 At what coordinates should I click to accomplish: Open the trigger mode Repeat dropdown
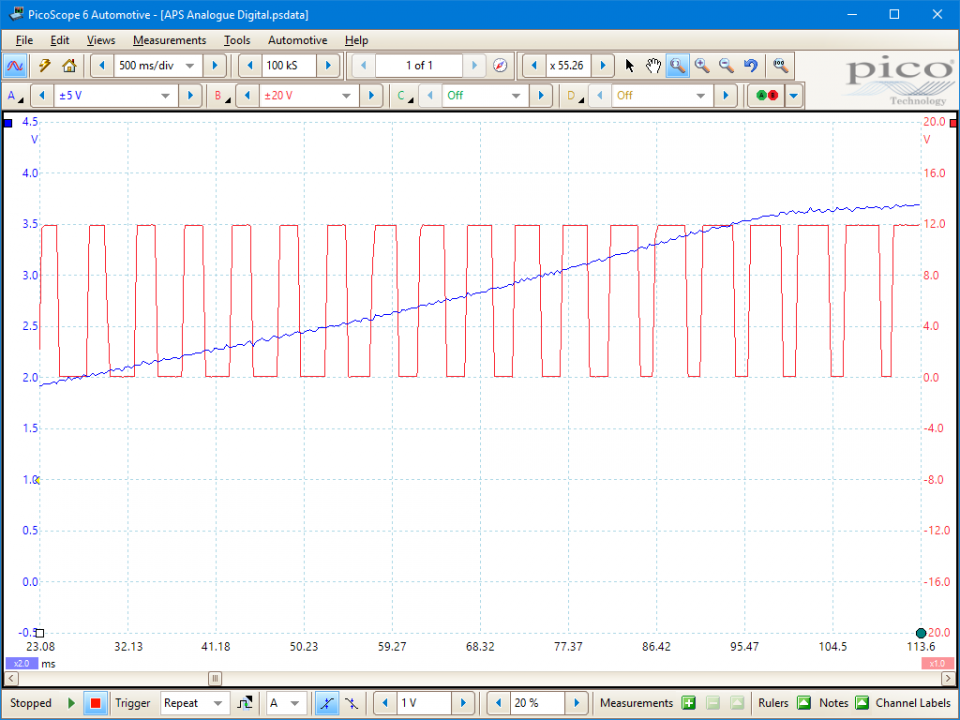point(219,703)
